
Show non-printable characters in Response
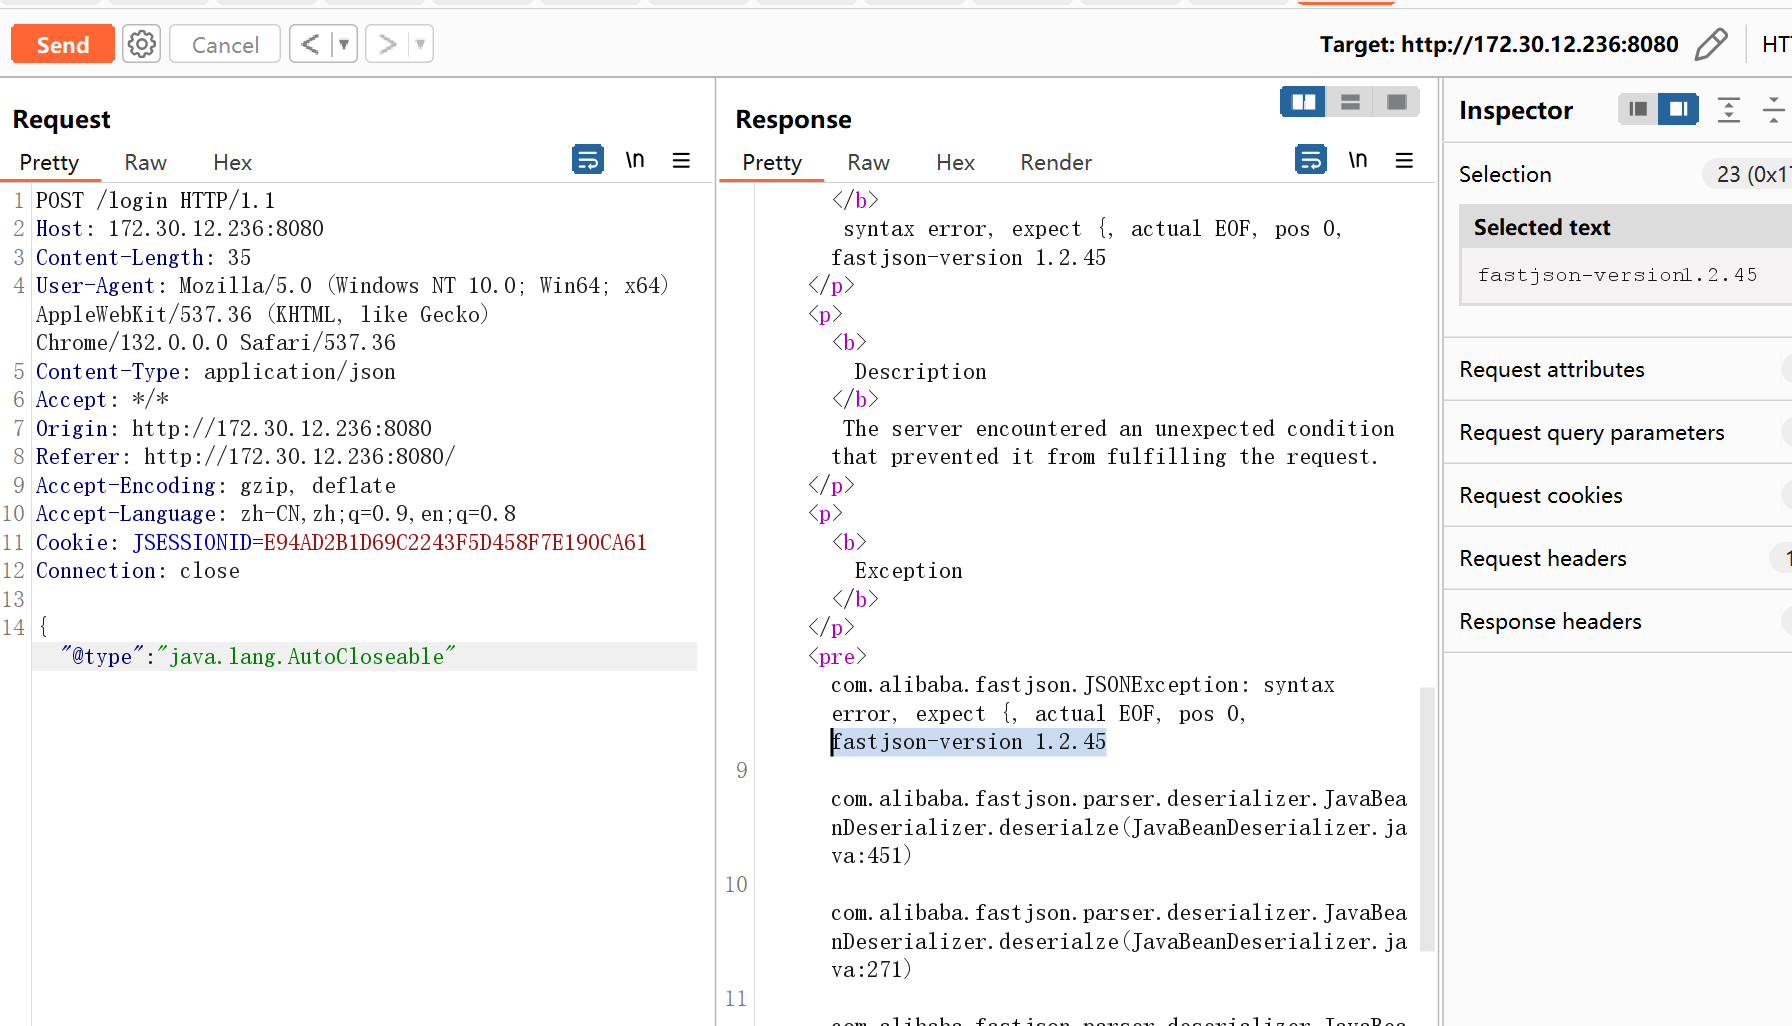click(x=1358, y=160)
